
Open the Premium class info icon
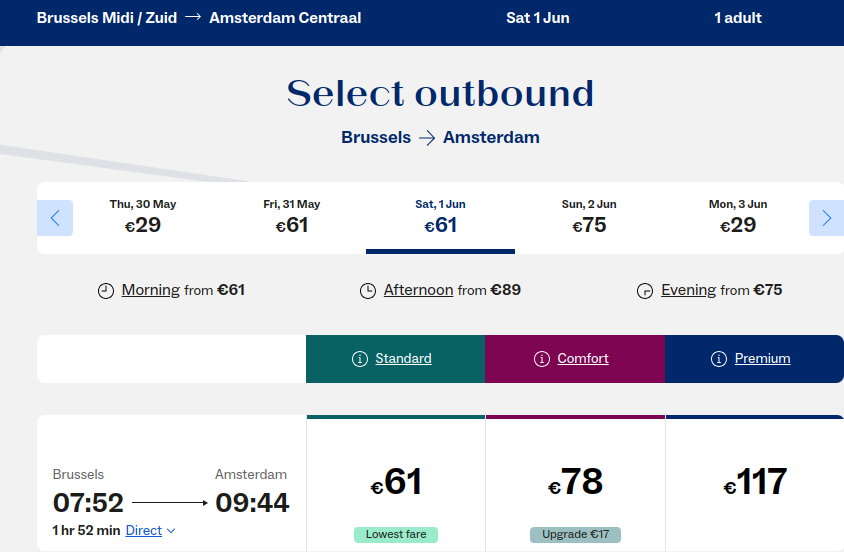click(719, 359)
